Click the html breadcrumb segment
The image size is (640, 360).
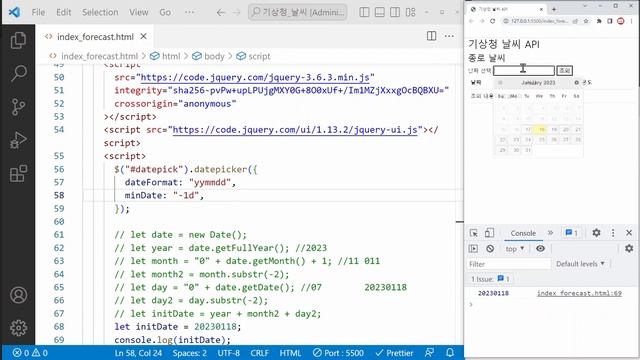pos(165,56)
